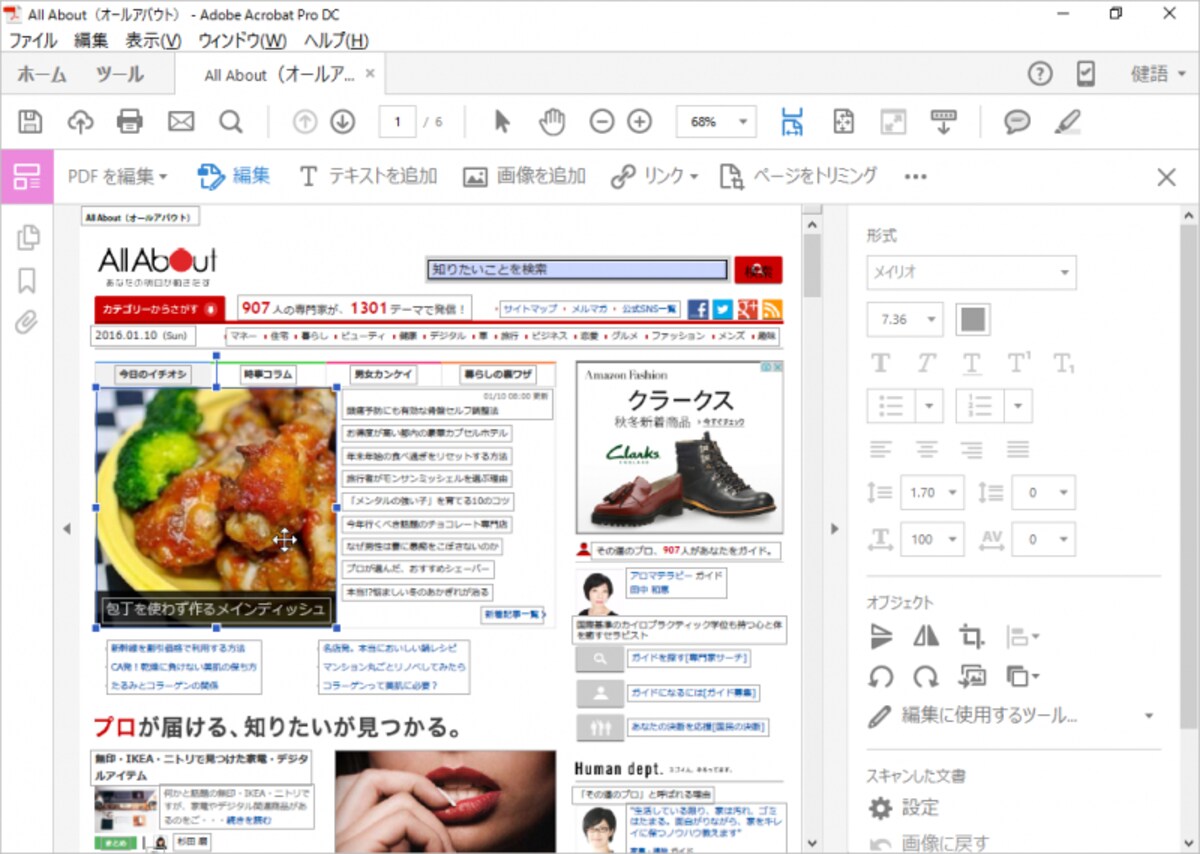
Task: Flip object vertically icon
Action: 881,636
